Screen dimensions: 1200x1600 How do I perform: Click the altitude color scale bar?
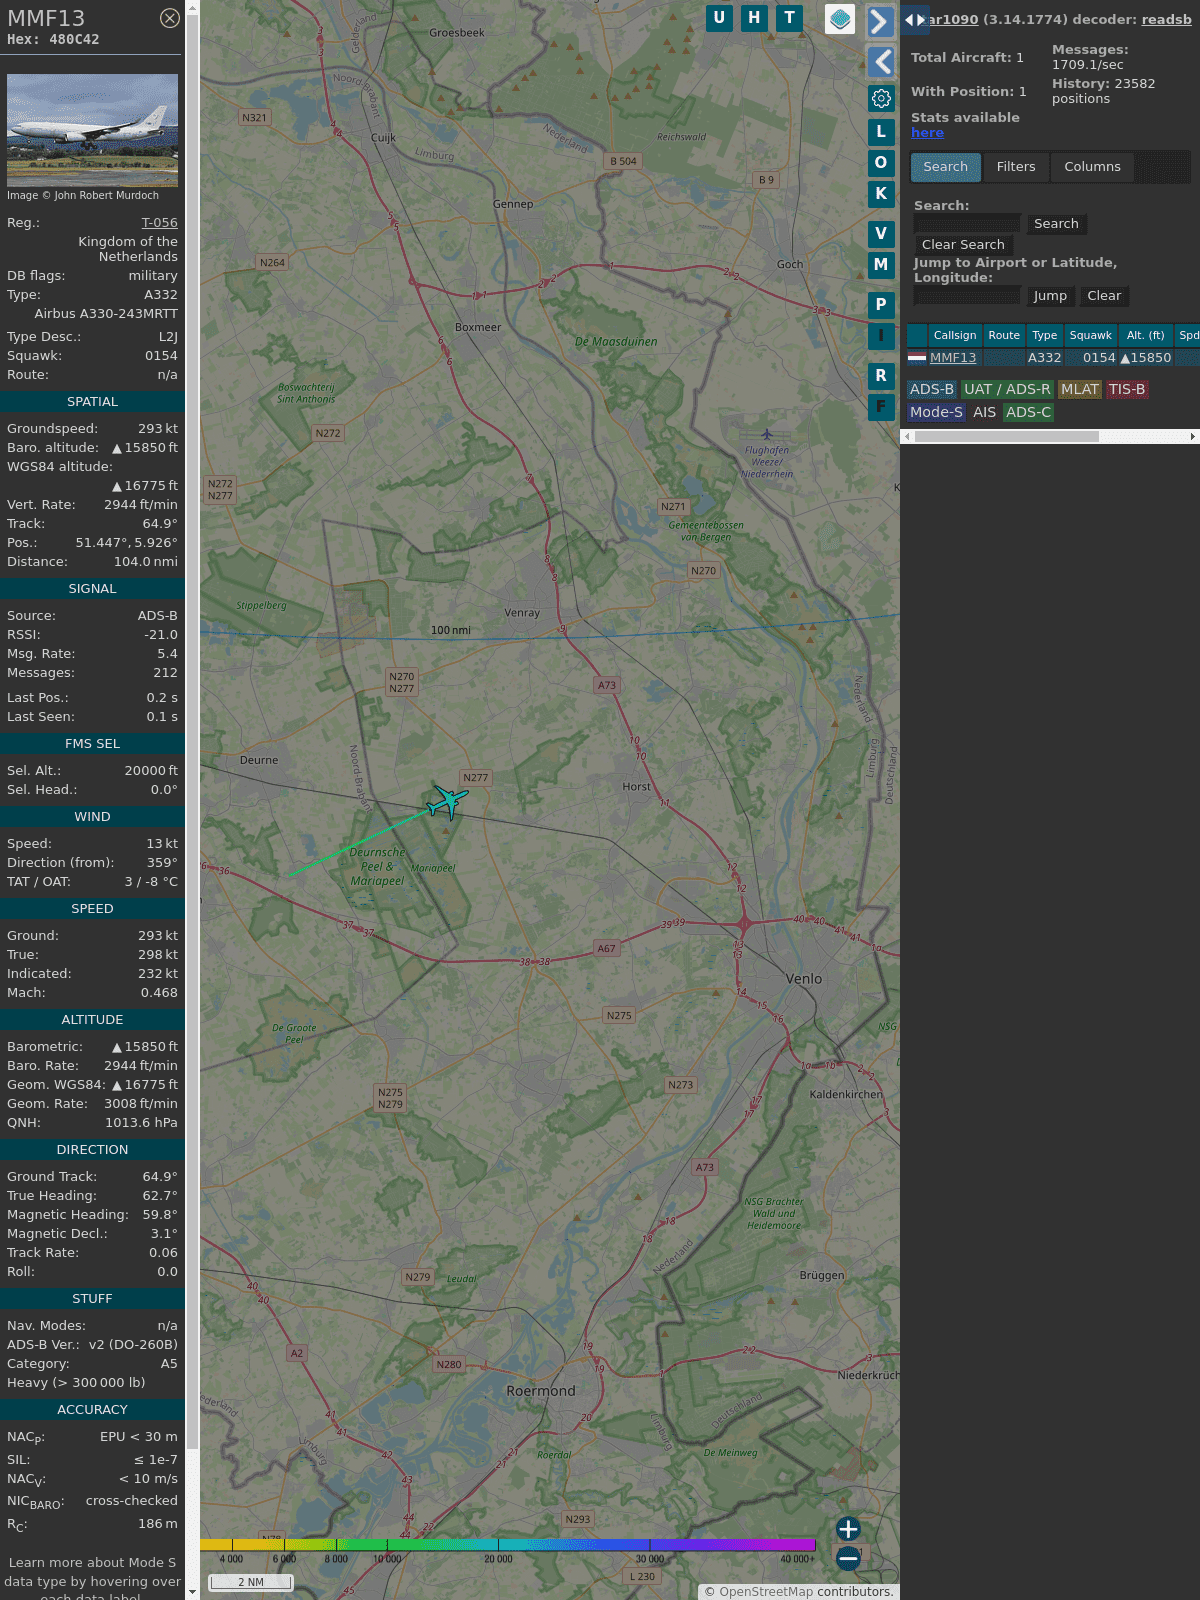click(508, 1545)
